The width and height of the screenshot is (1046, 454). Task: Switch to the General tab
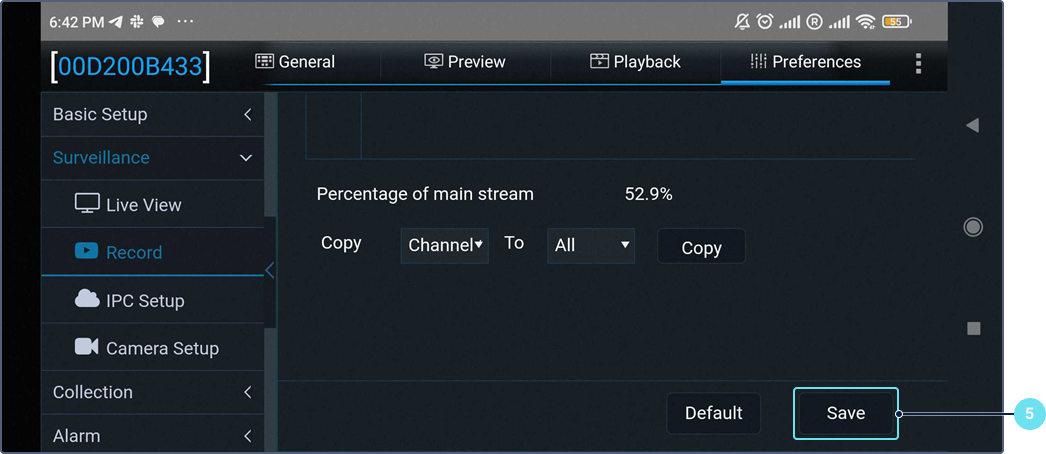[295, 62]
